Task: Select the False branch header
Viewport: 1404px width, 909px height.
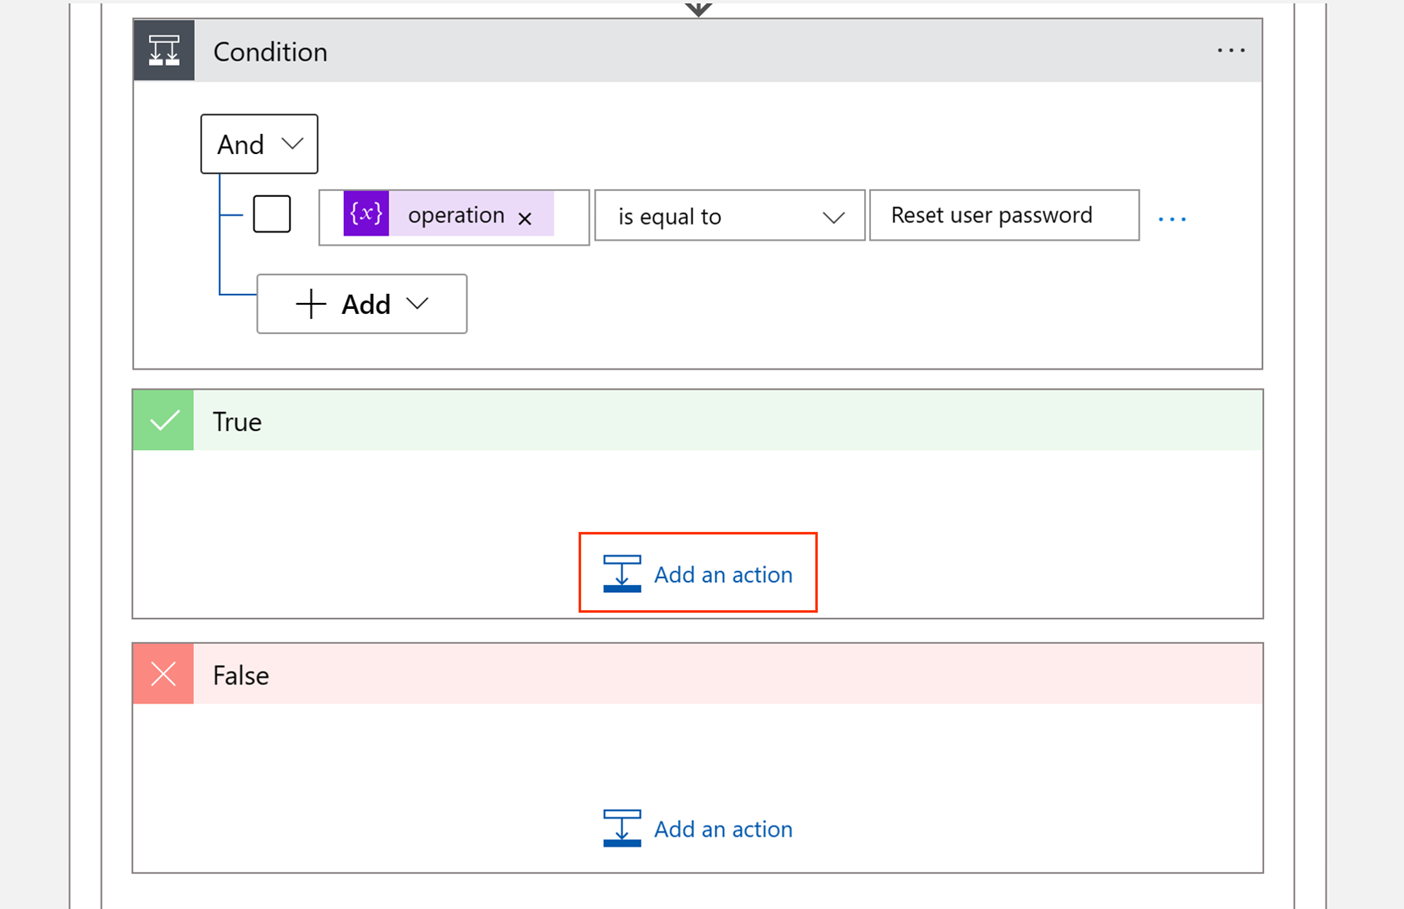Action: coord(700,675)
